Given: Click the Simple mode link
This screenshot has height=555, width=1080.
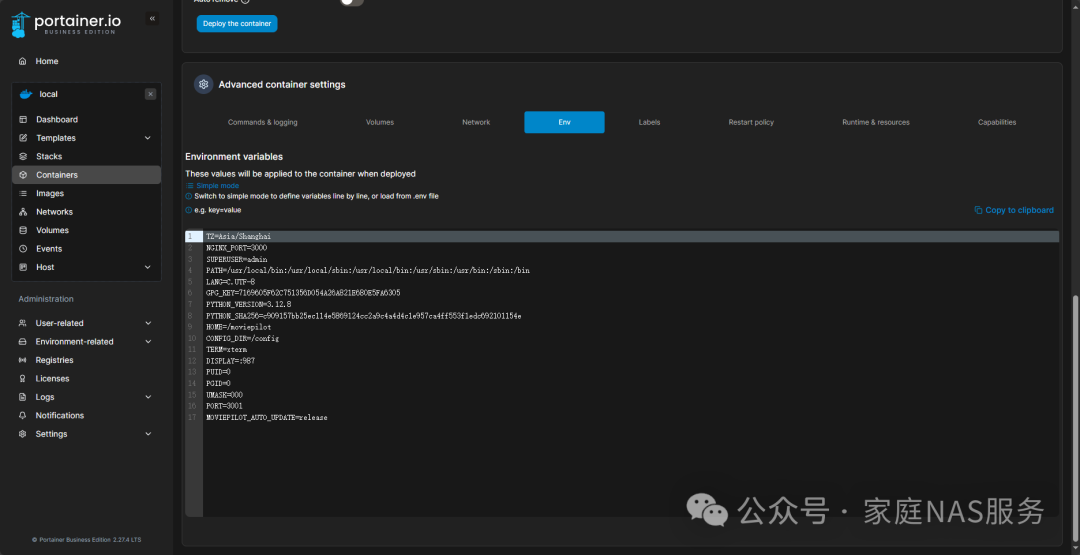Looking at the screenshot, I should (218, 186).
